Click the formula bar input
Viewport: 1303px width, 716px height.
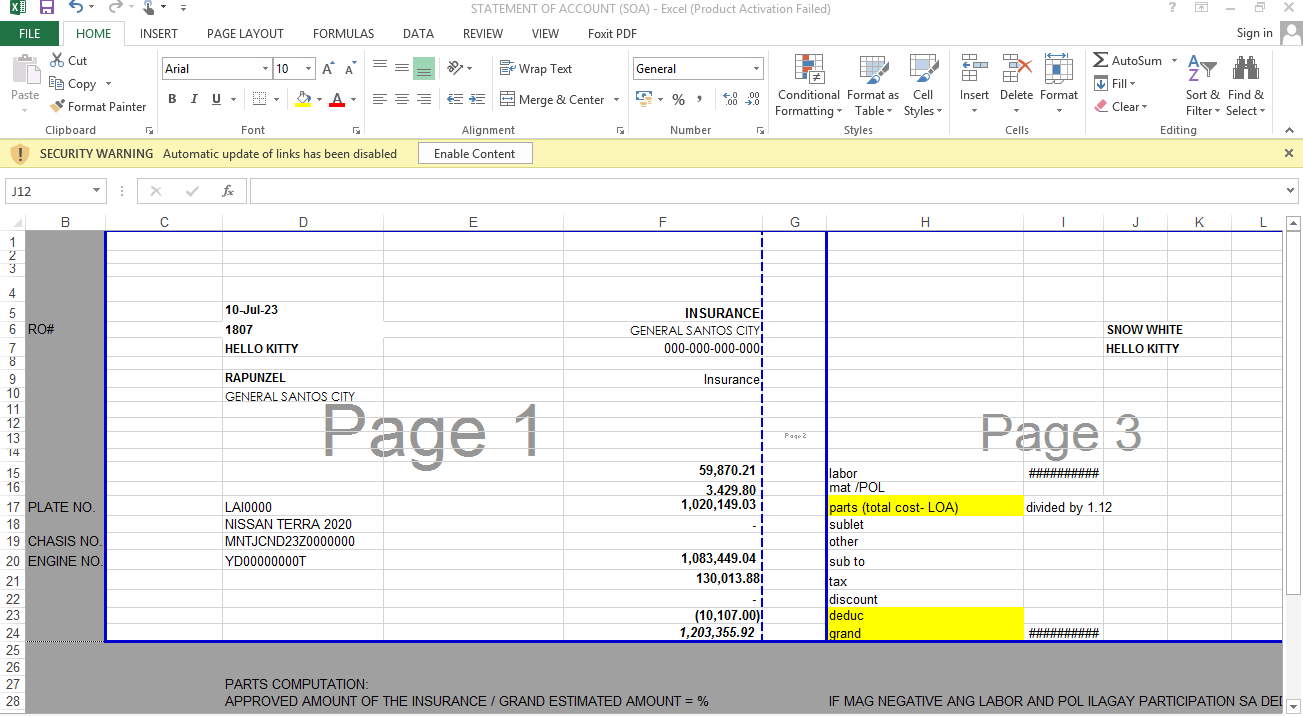[765, 191]
